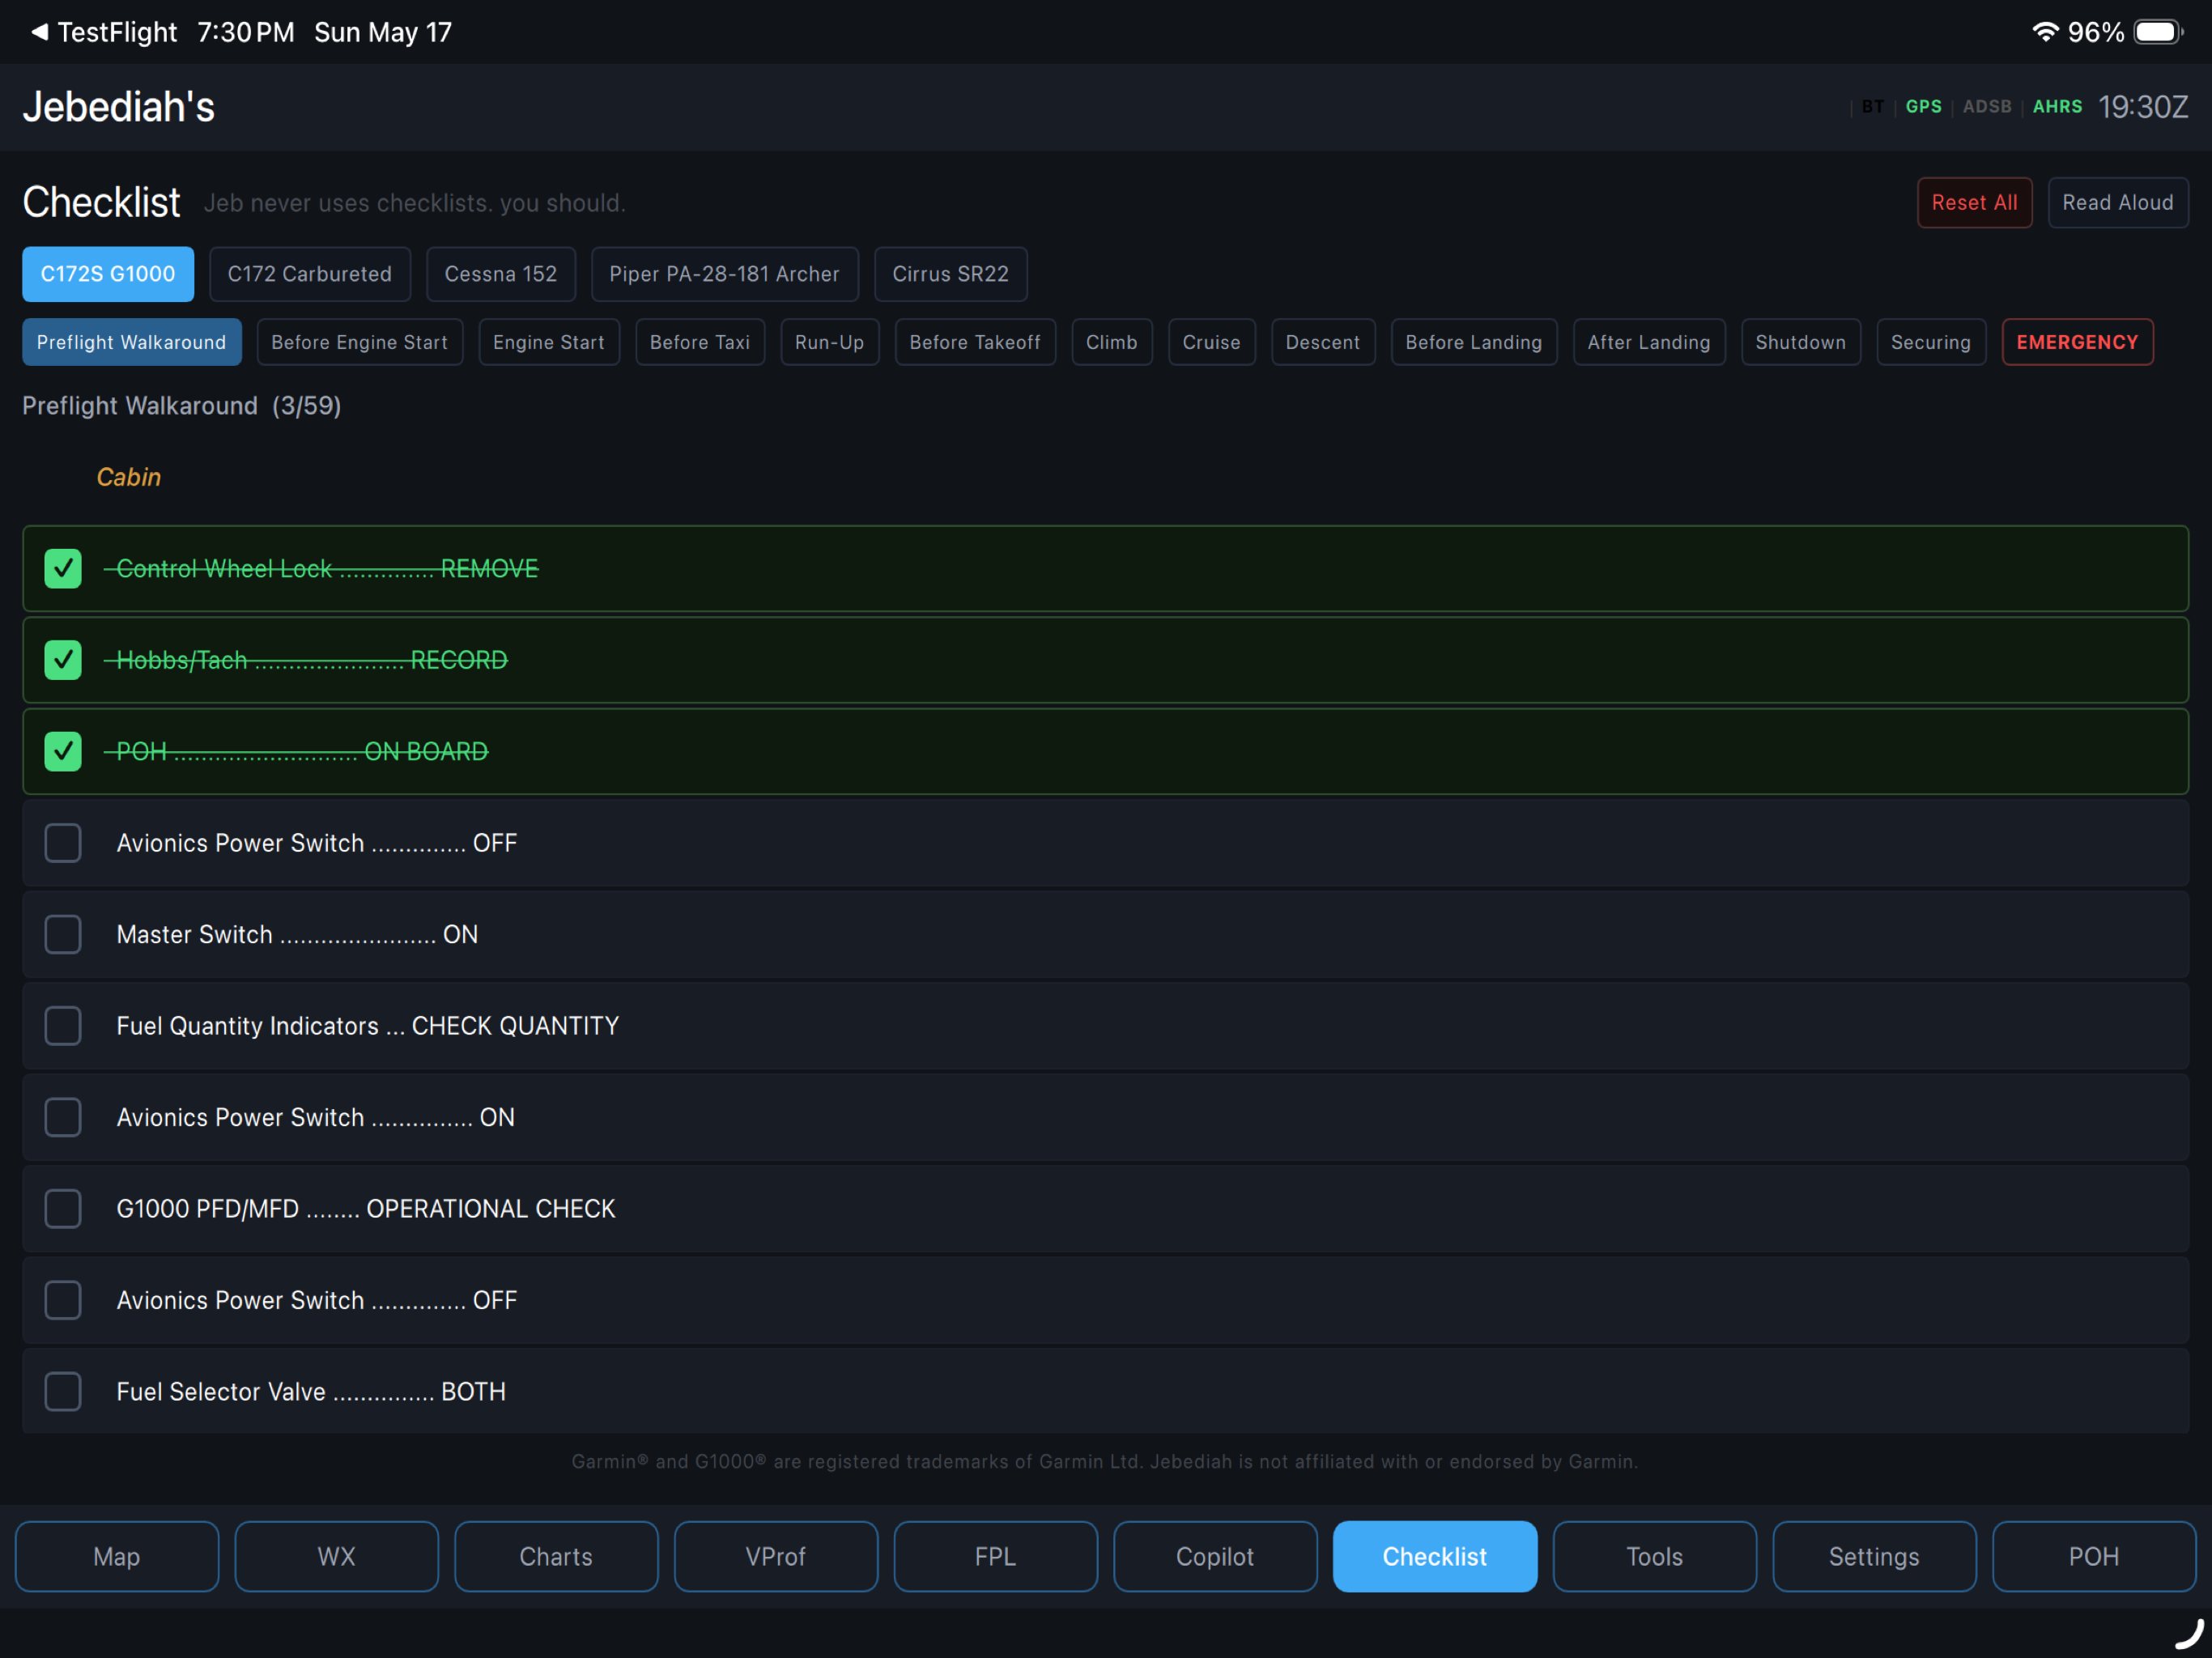
Task: Uncheck Control Wheel Lock REMOVE checkbox
Action: [63, 569]
